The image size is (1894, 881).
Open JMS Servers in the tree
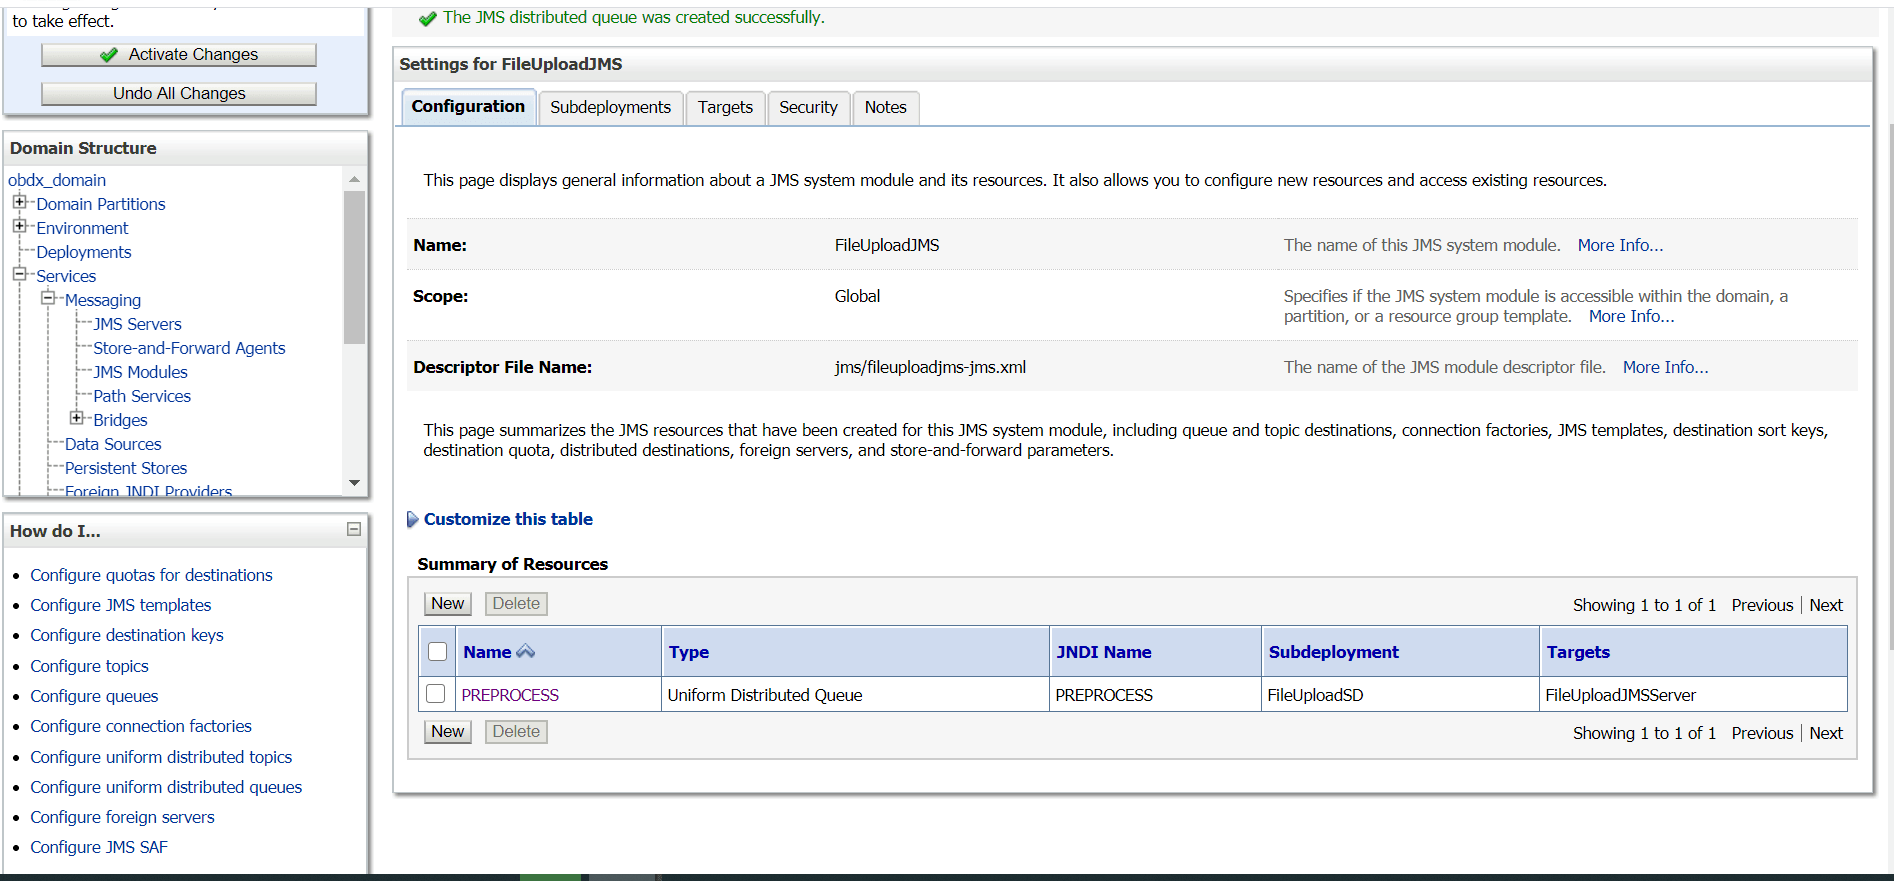click(137, 324)
